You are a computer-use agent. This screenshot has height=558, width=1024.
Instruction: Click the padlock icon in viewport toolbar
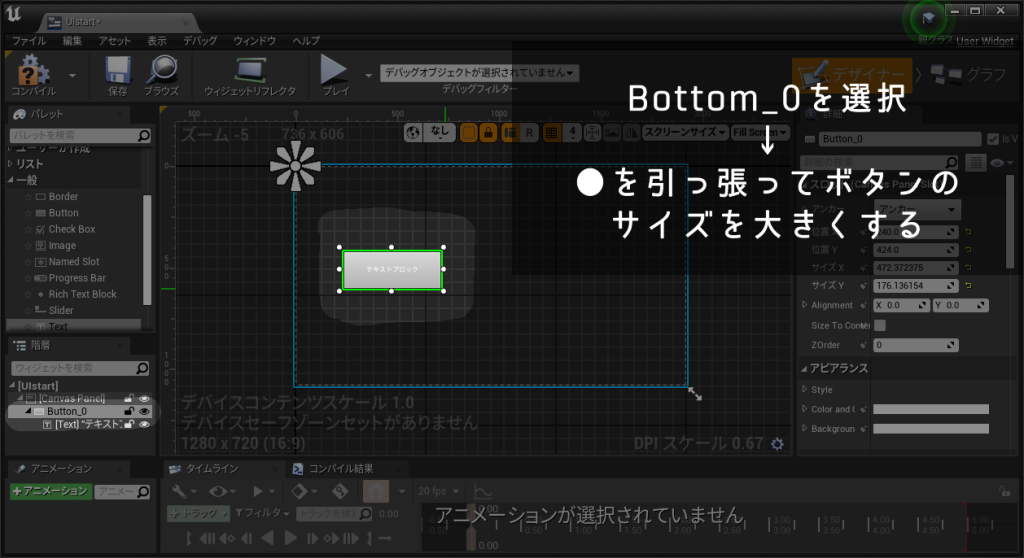click(x=487, y=132)
